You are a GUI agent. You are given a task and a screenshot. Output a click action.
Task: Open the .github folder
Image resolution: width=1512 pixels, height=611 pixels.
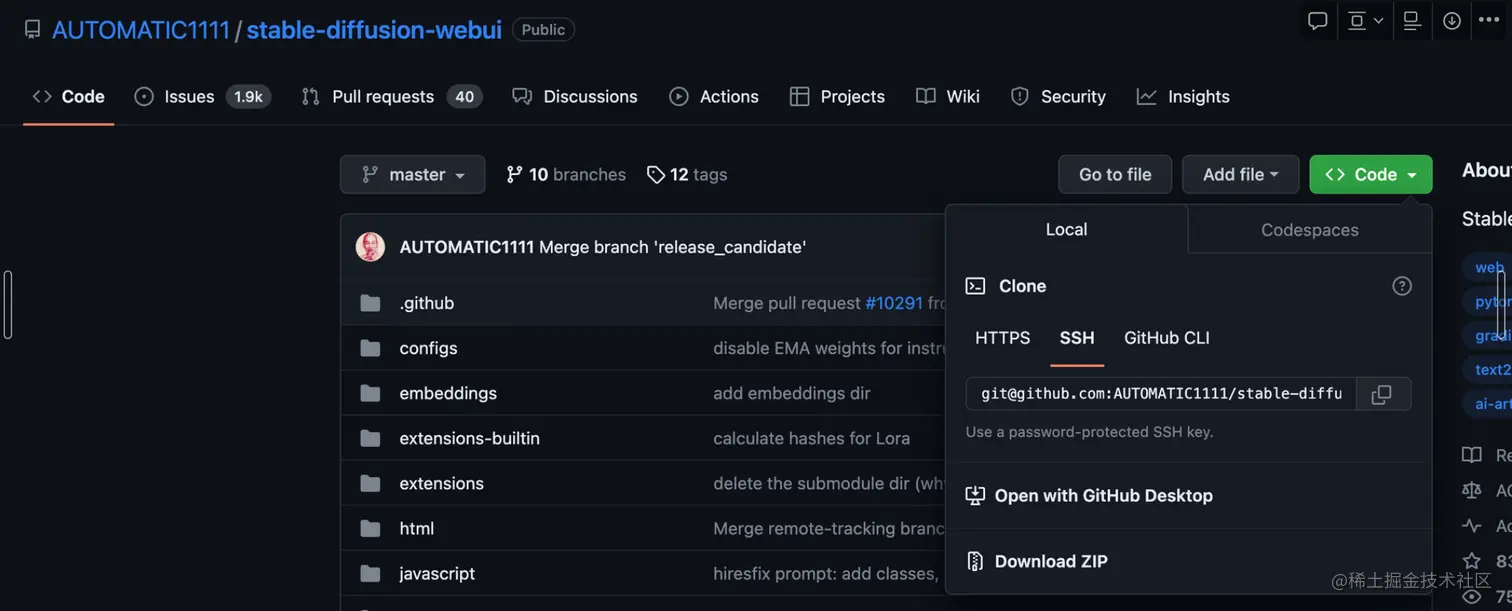426,303
